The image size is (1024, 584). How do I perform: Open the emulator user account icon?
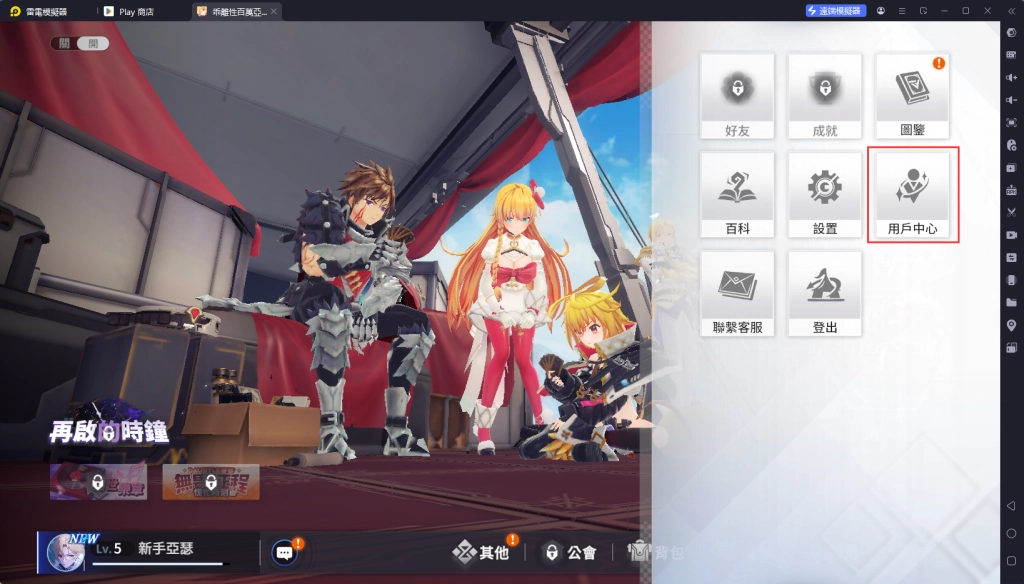click(881, 10)
